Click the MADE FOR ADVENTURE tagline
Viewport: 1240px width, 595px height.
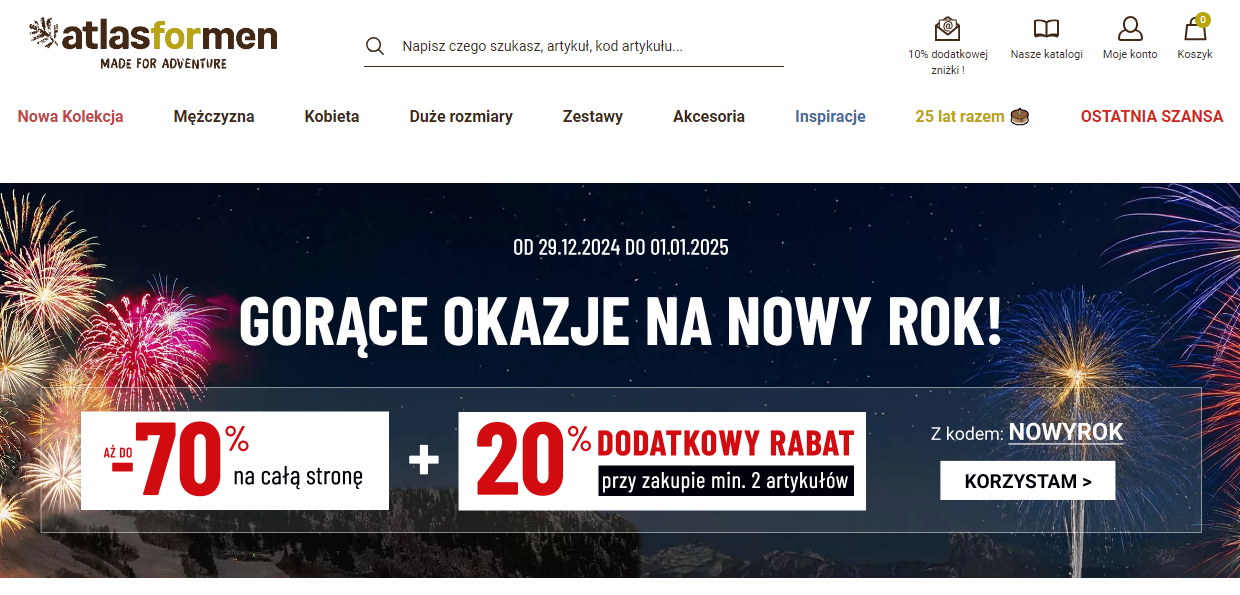pyautogui.click(x=164, y=63)
